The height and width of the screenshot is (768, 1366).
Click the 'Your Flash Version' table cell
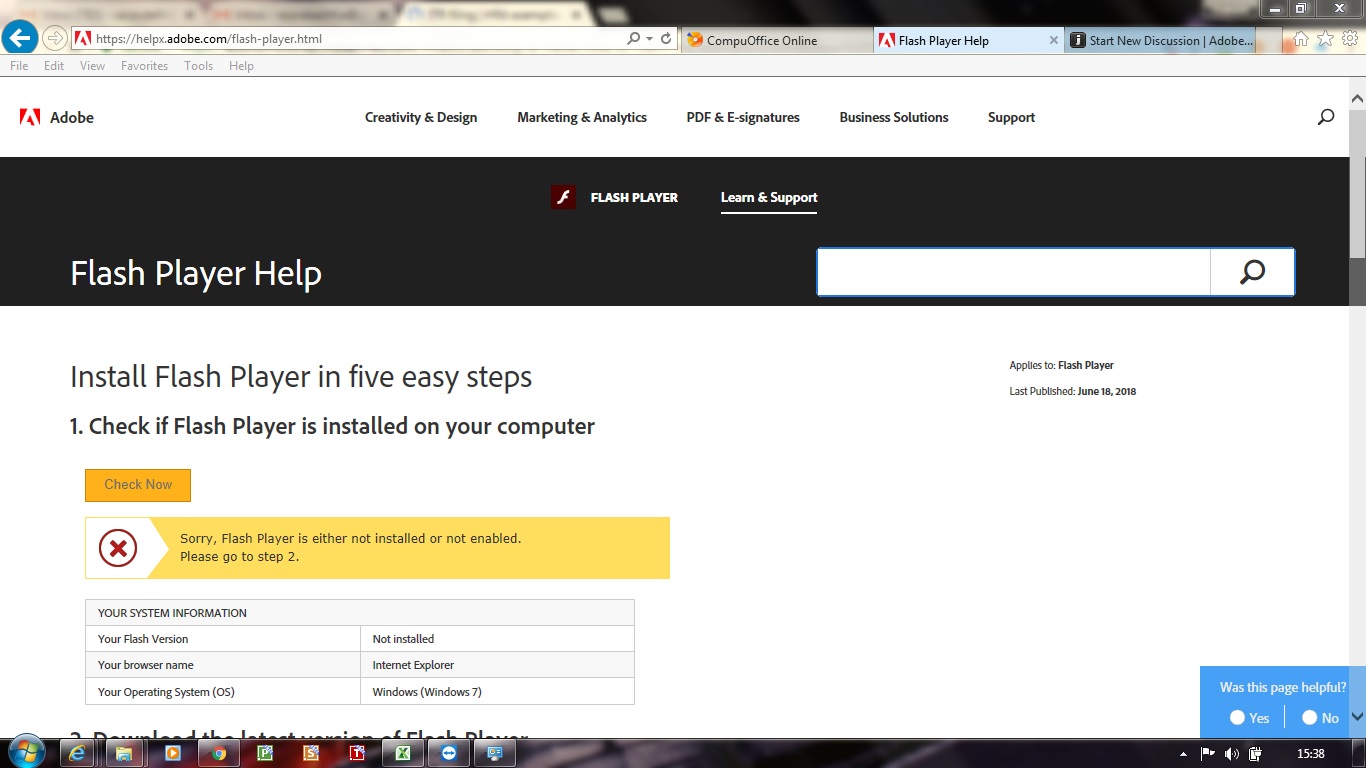pos(223,639)
